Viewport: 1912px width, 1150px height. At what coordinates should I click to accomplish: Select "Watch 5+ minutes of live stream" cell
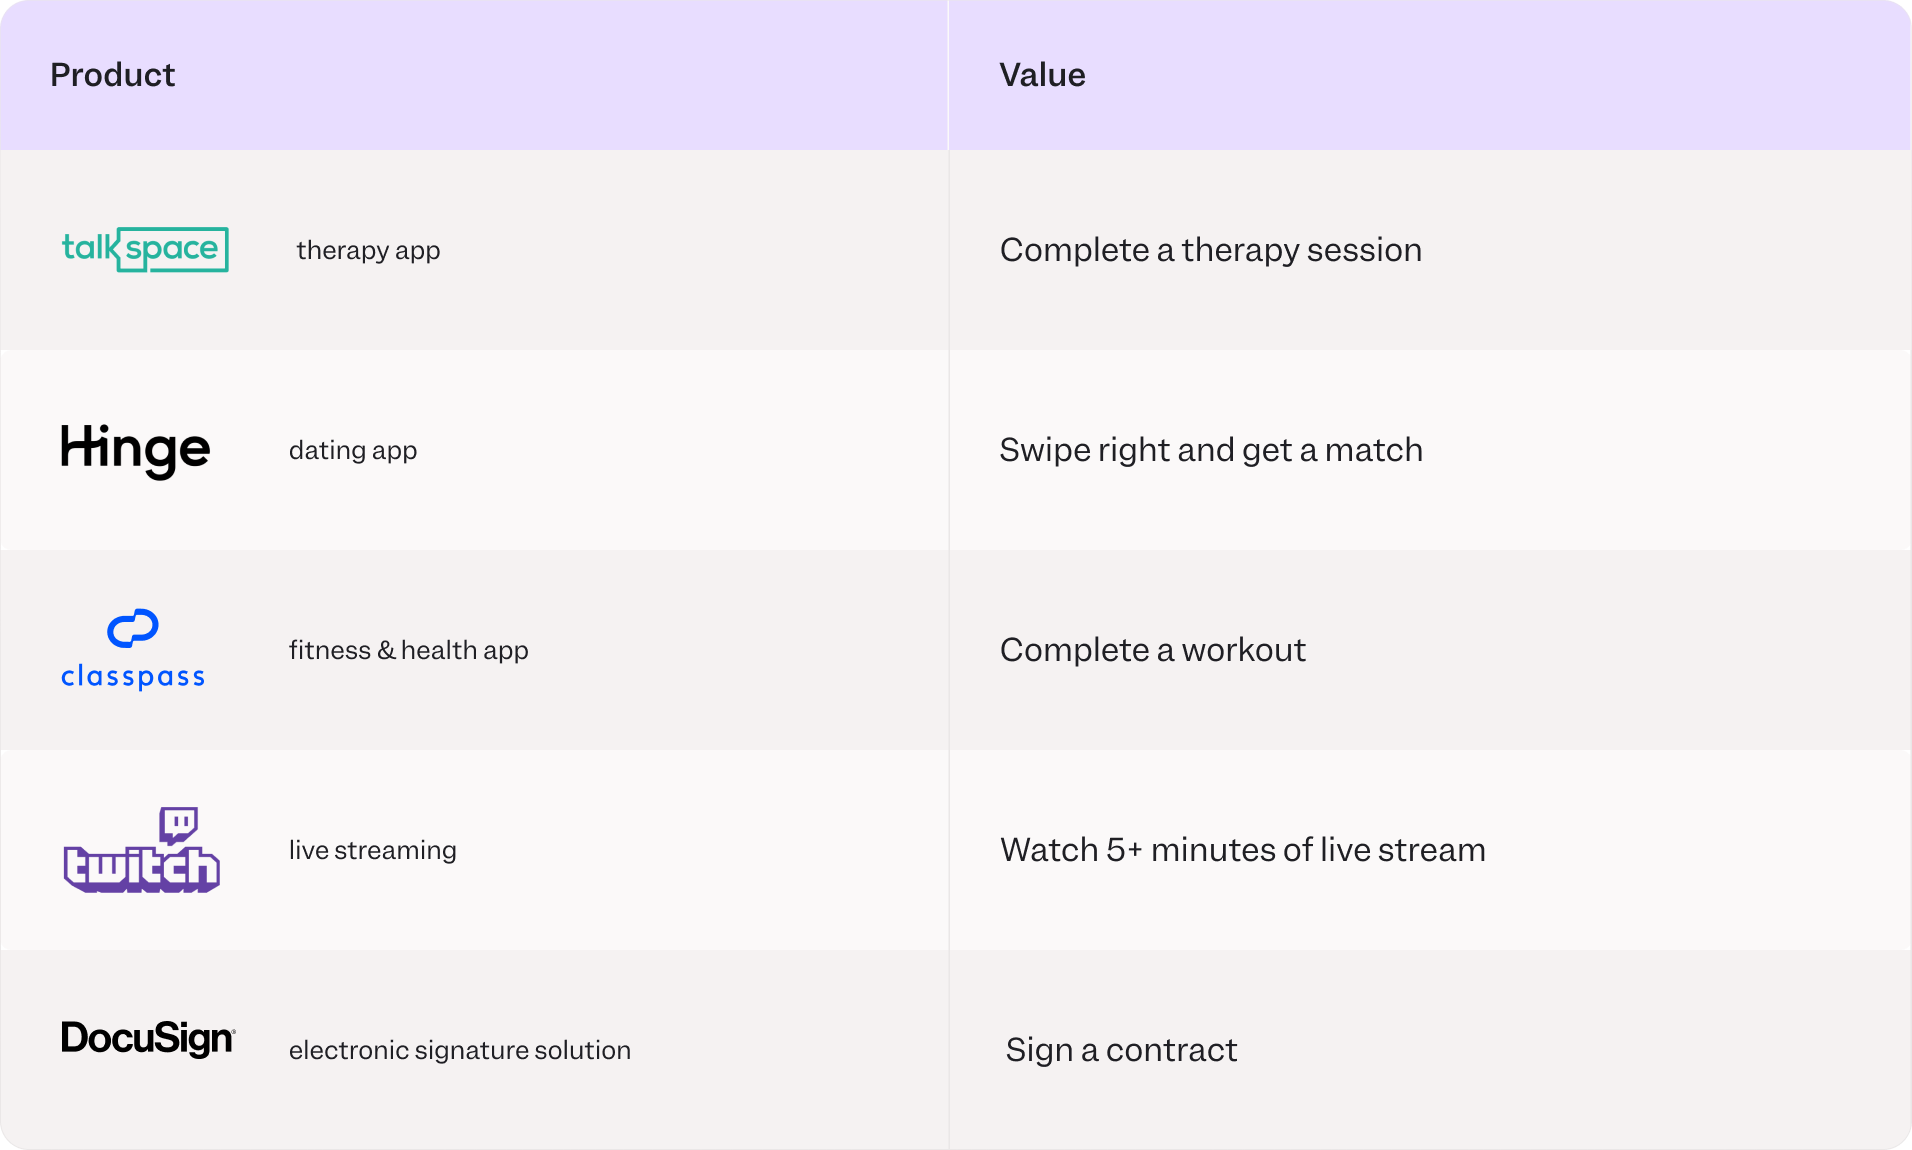1243,850
